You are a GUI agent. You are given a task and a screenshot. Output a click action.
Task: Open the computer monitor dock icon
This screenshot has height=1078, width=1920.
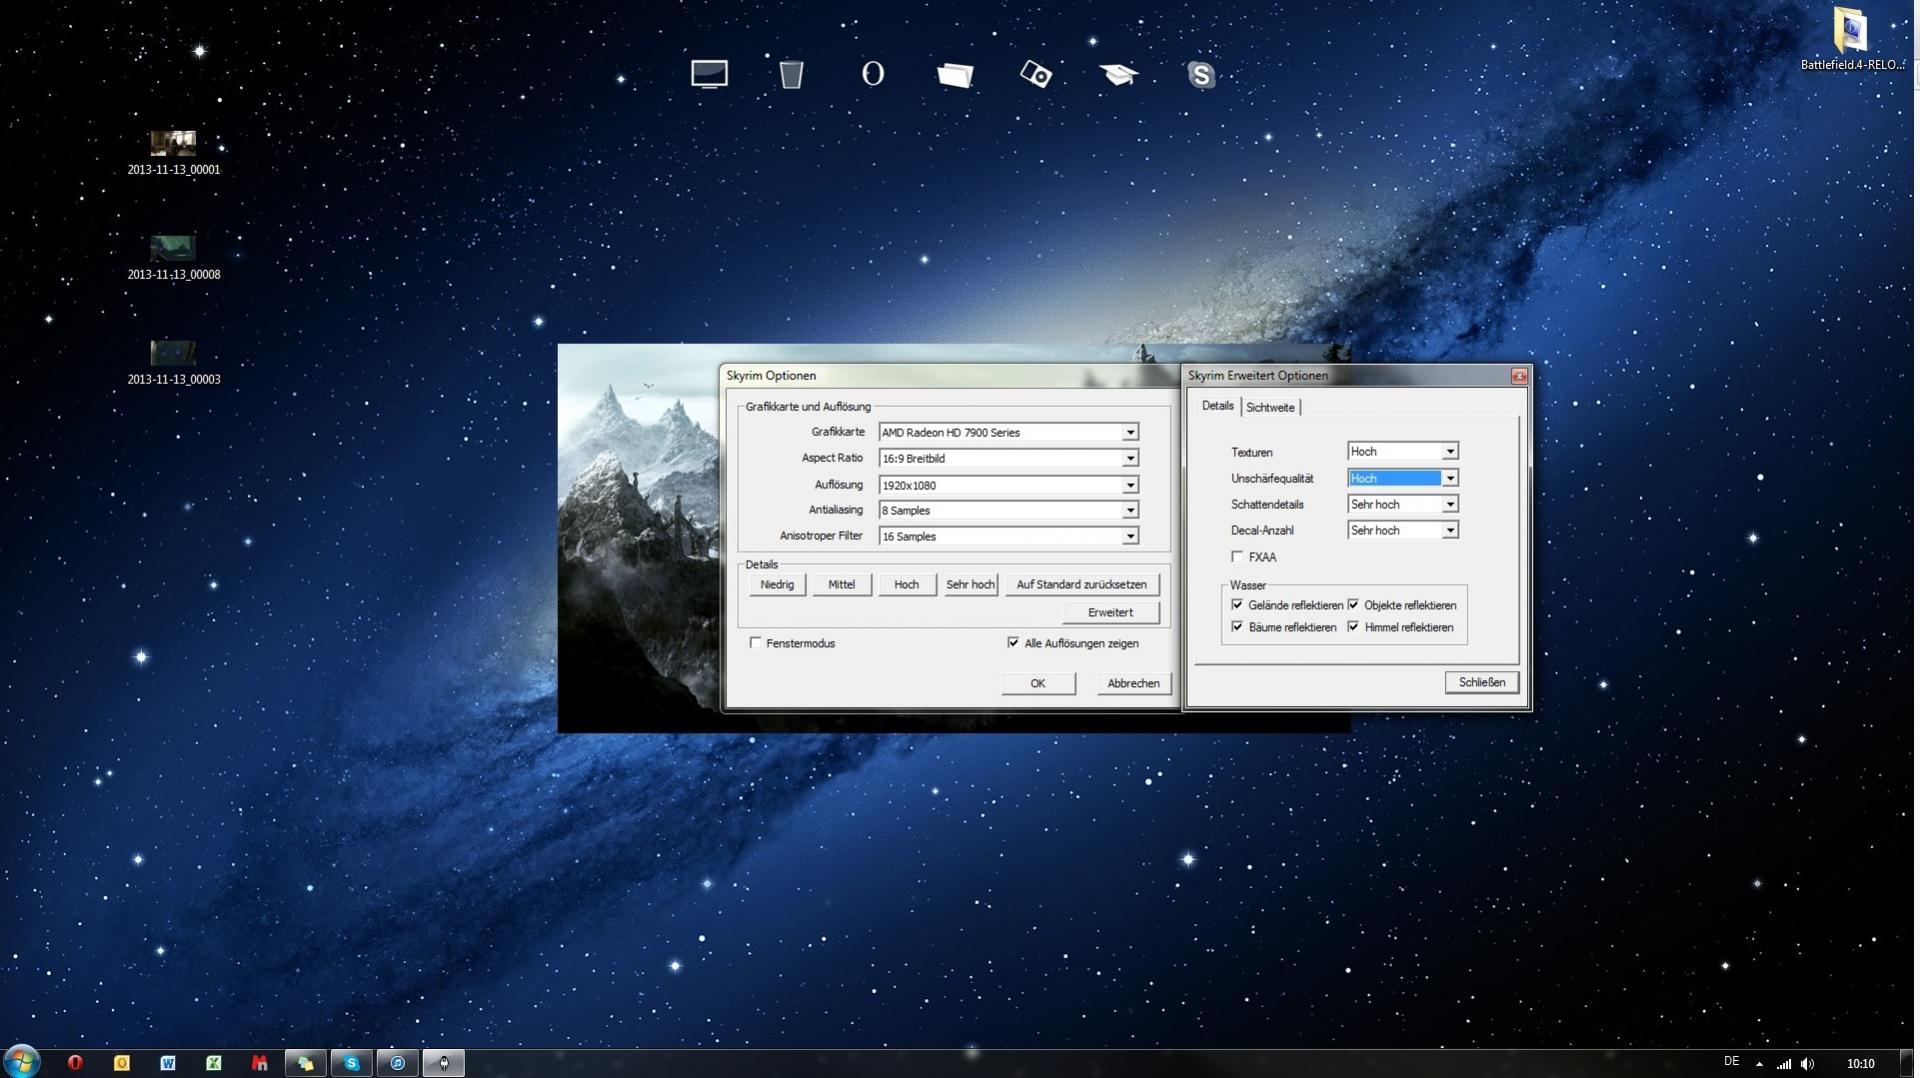709,74
